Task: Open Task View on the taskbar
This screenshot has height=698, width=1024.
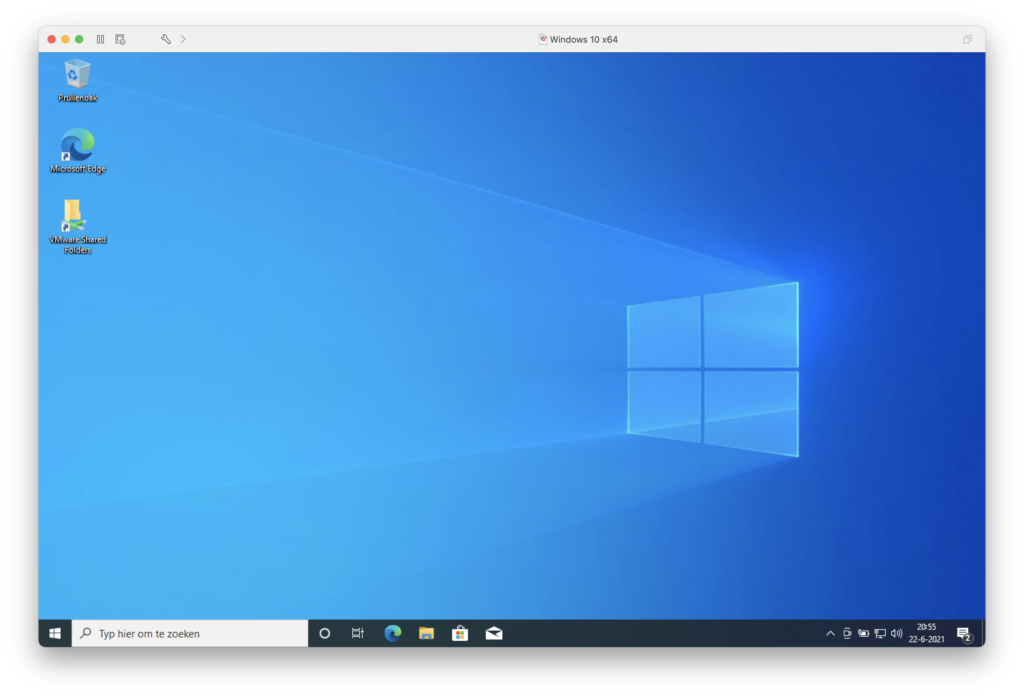Action: pyautogui.click(x=358, y=633)
